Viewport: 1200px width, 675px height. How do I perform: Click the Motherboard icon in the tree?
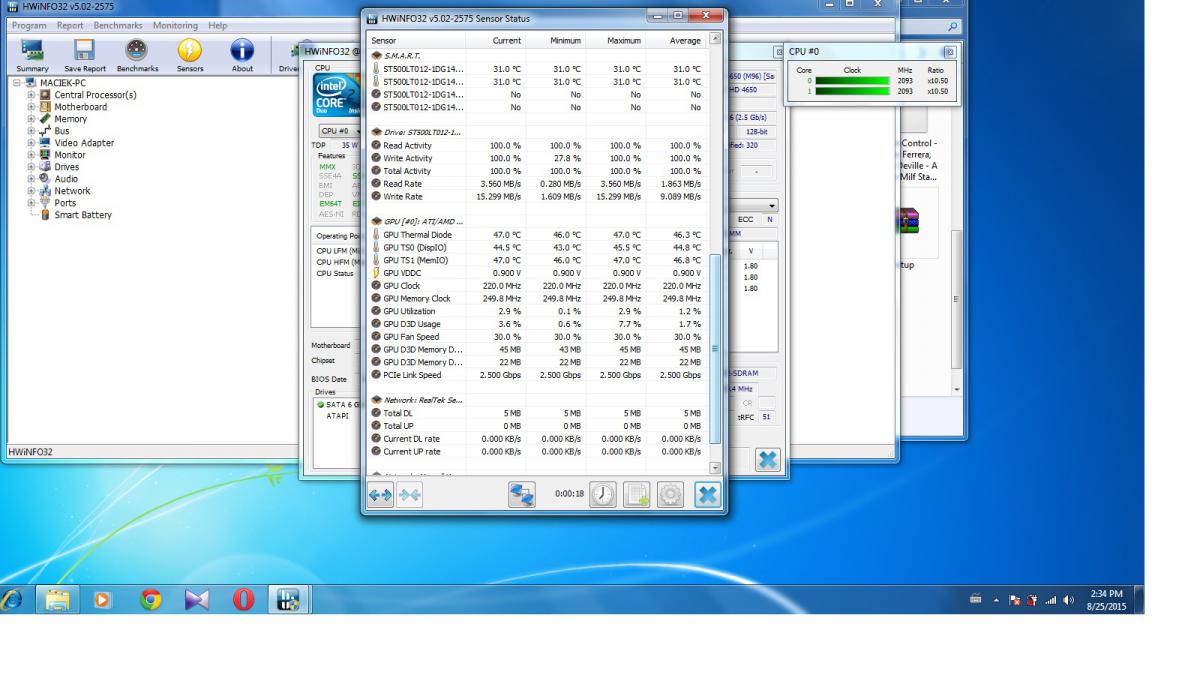point(46,107)
